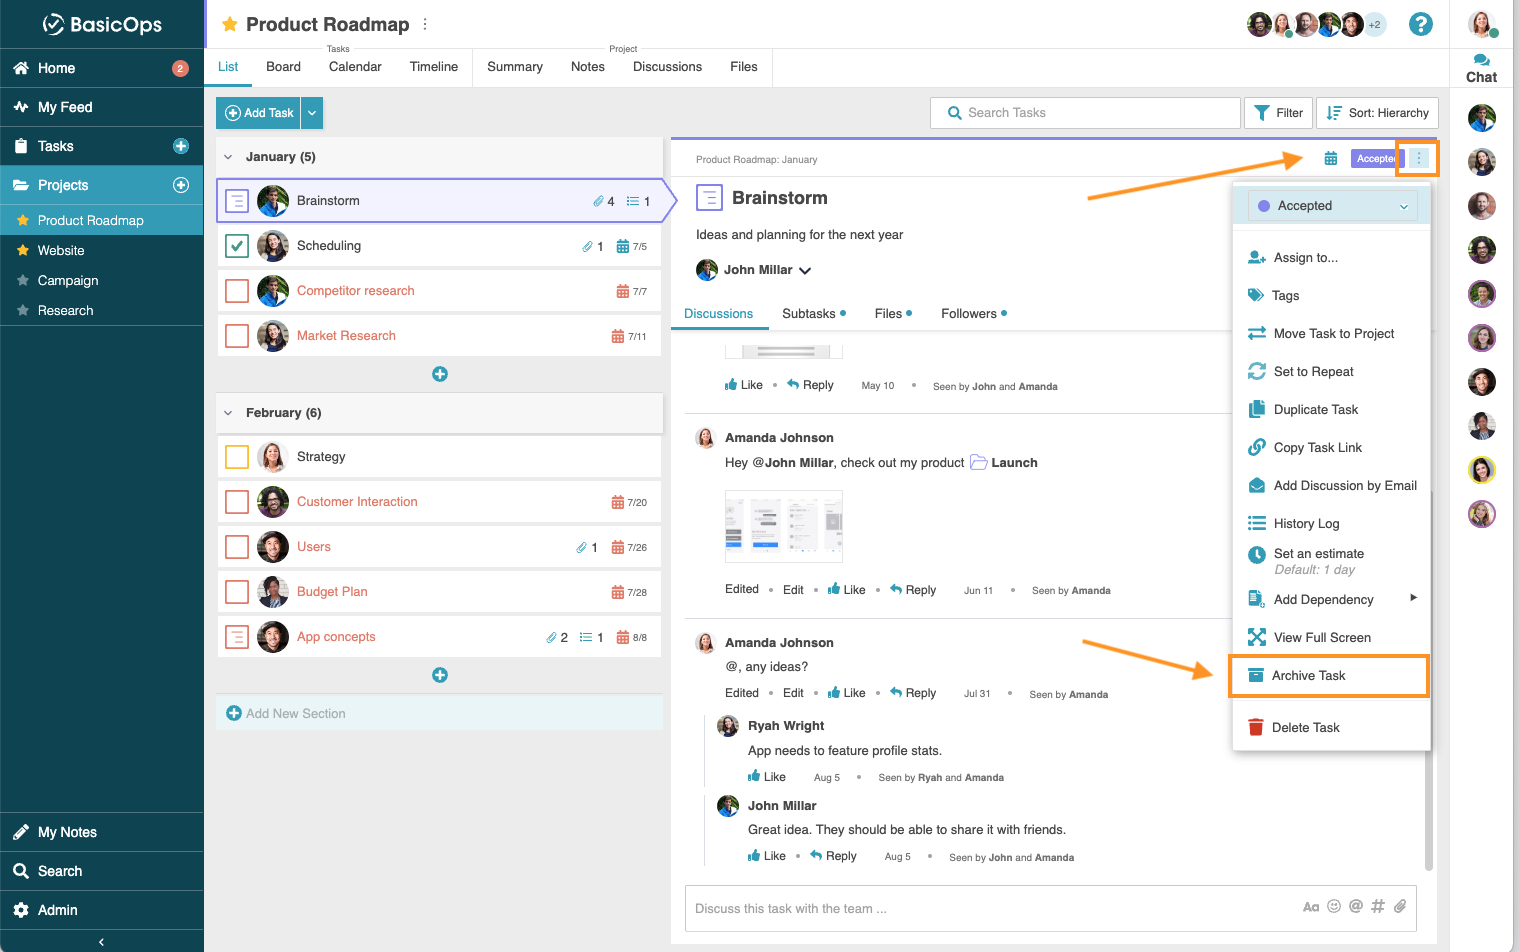Click Add New Section
The height and width of the screenshot is (952, 1520).
pyautogui.click(x=294, y=713)
